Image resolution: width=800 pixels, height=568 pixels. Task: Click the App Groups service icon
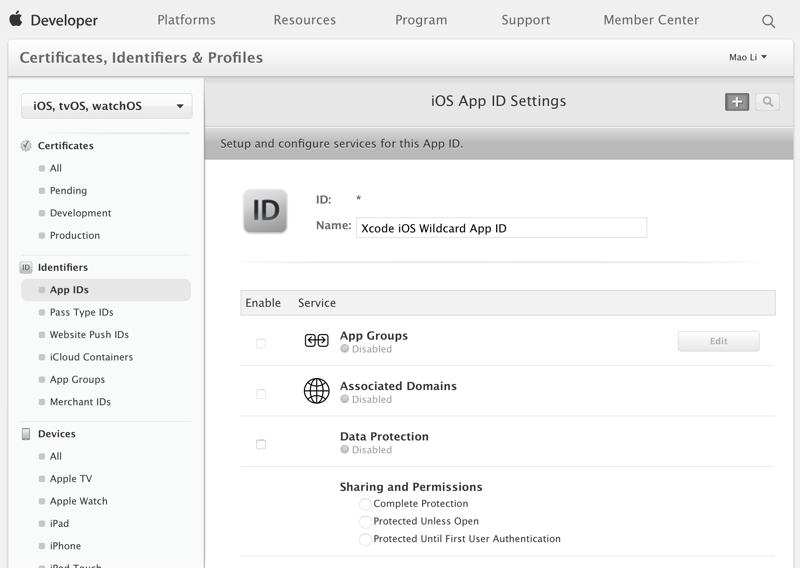click(316, 341)
